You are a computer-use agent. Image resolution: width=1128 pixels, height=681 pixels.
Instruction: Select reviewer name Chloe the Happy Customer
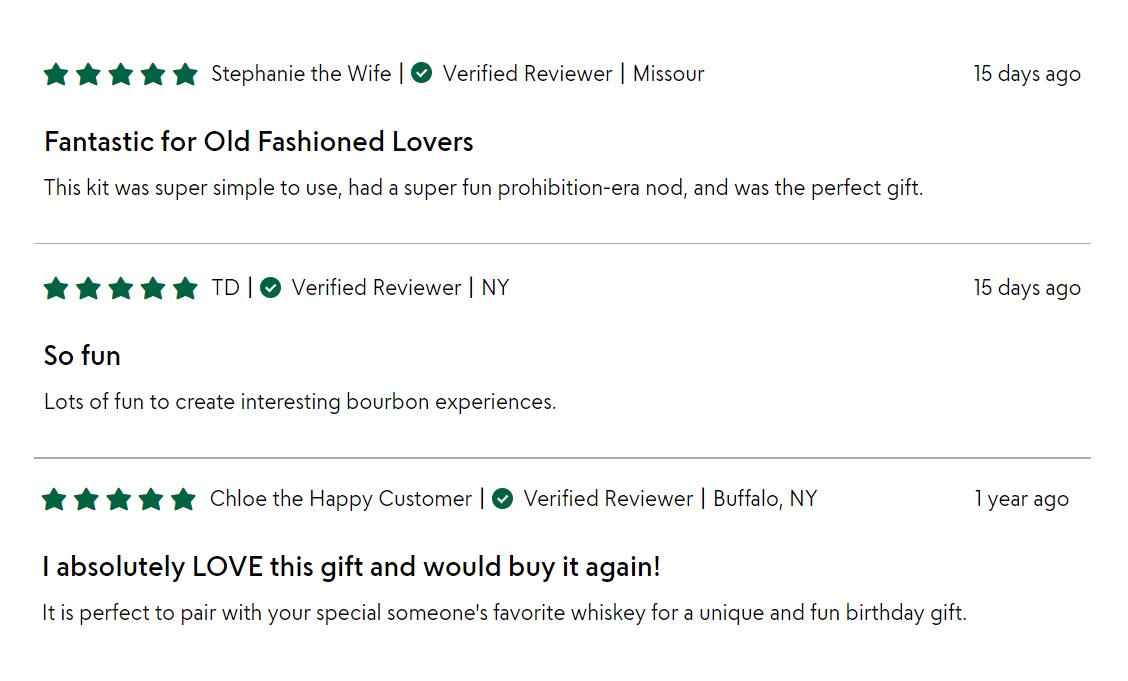[x=340, y=498]
